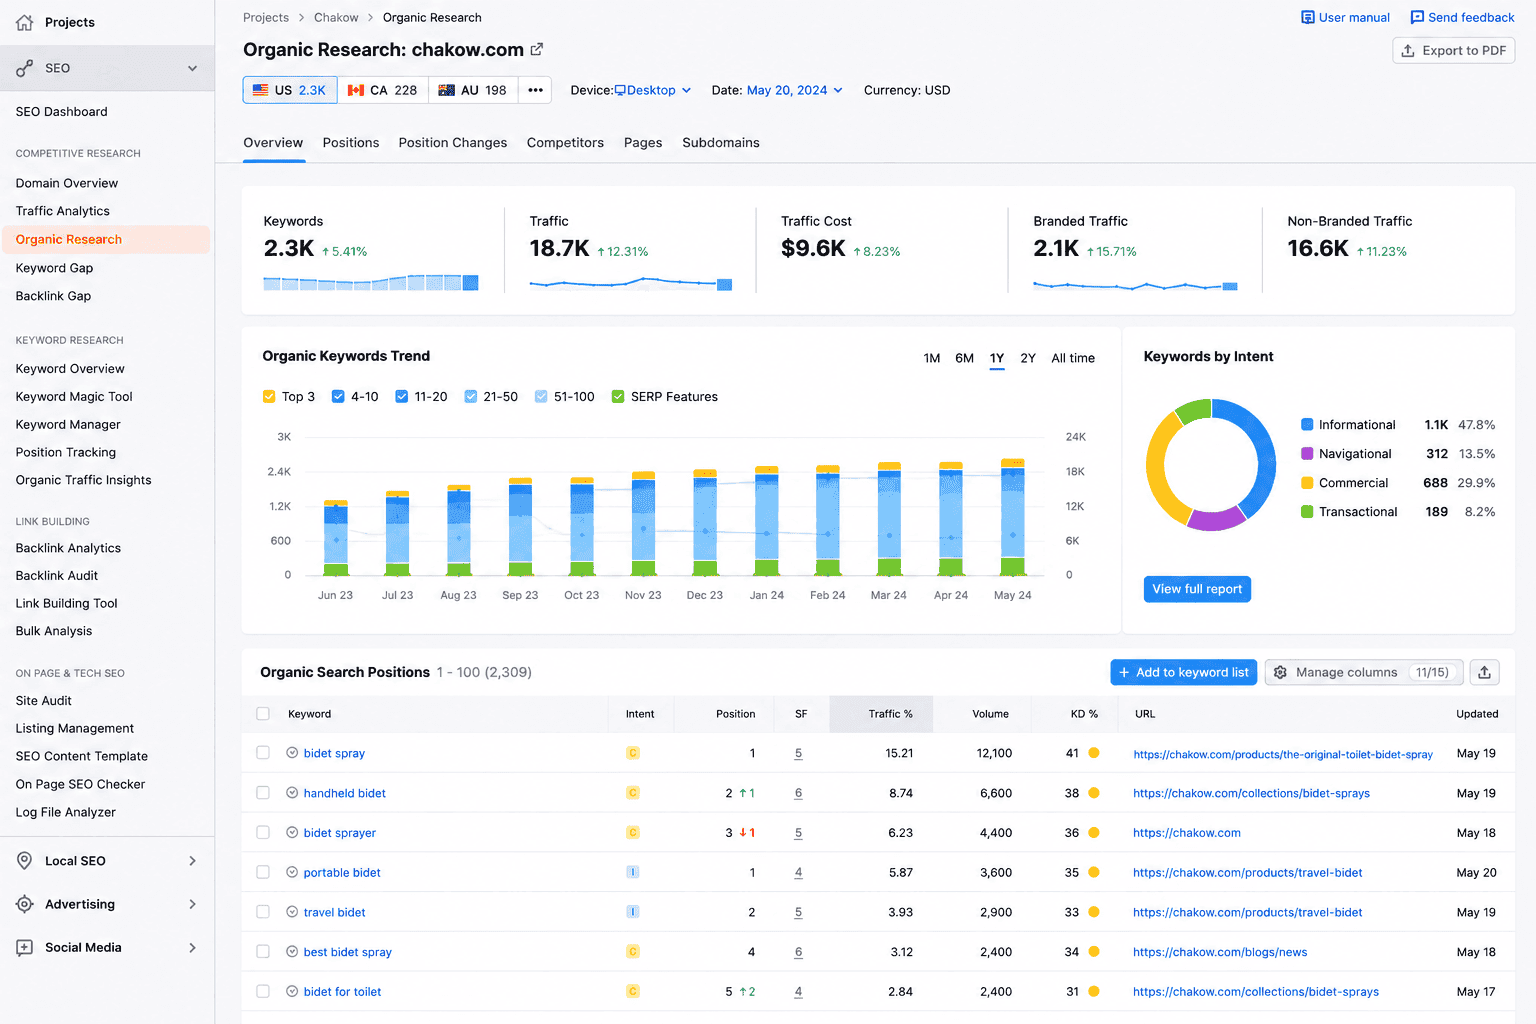Open Projects home icon
The image size is (1536, 1024).
tap(24, 22)
